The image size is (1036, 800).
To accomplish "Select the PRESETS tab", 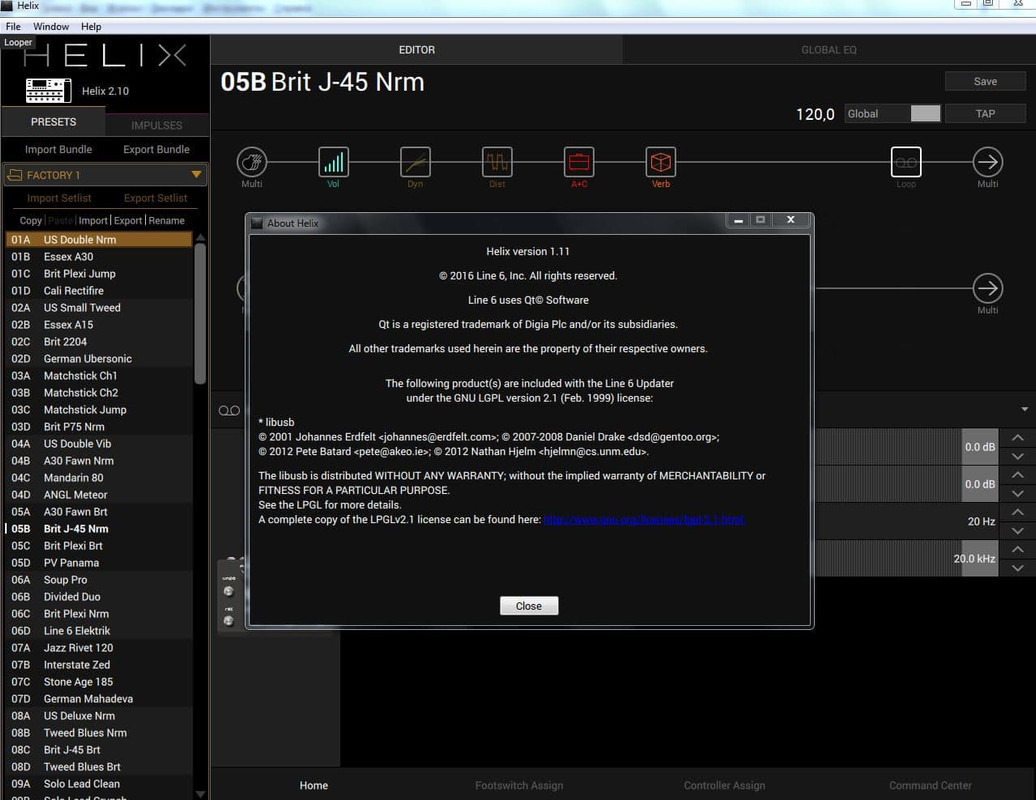I will [54, 122].
